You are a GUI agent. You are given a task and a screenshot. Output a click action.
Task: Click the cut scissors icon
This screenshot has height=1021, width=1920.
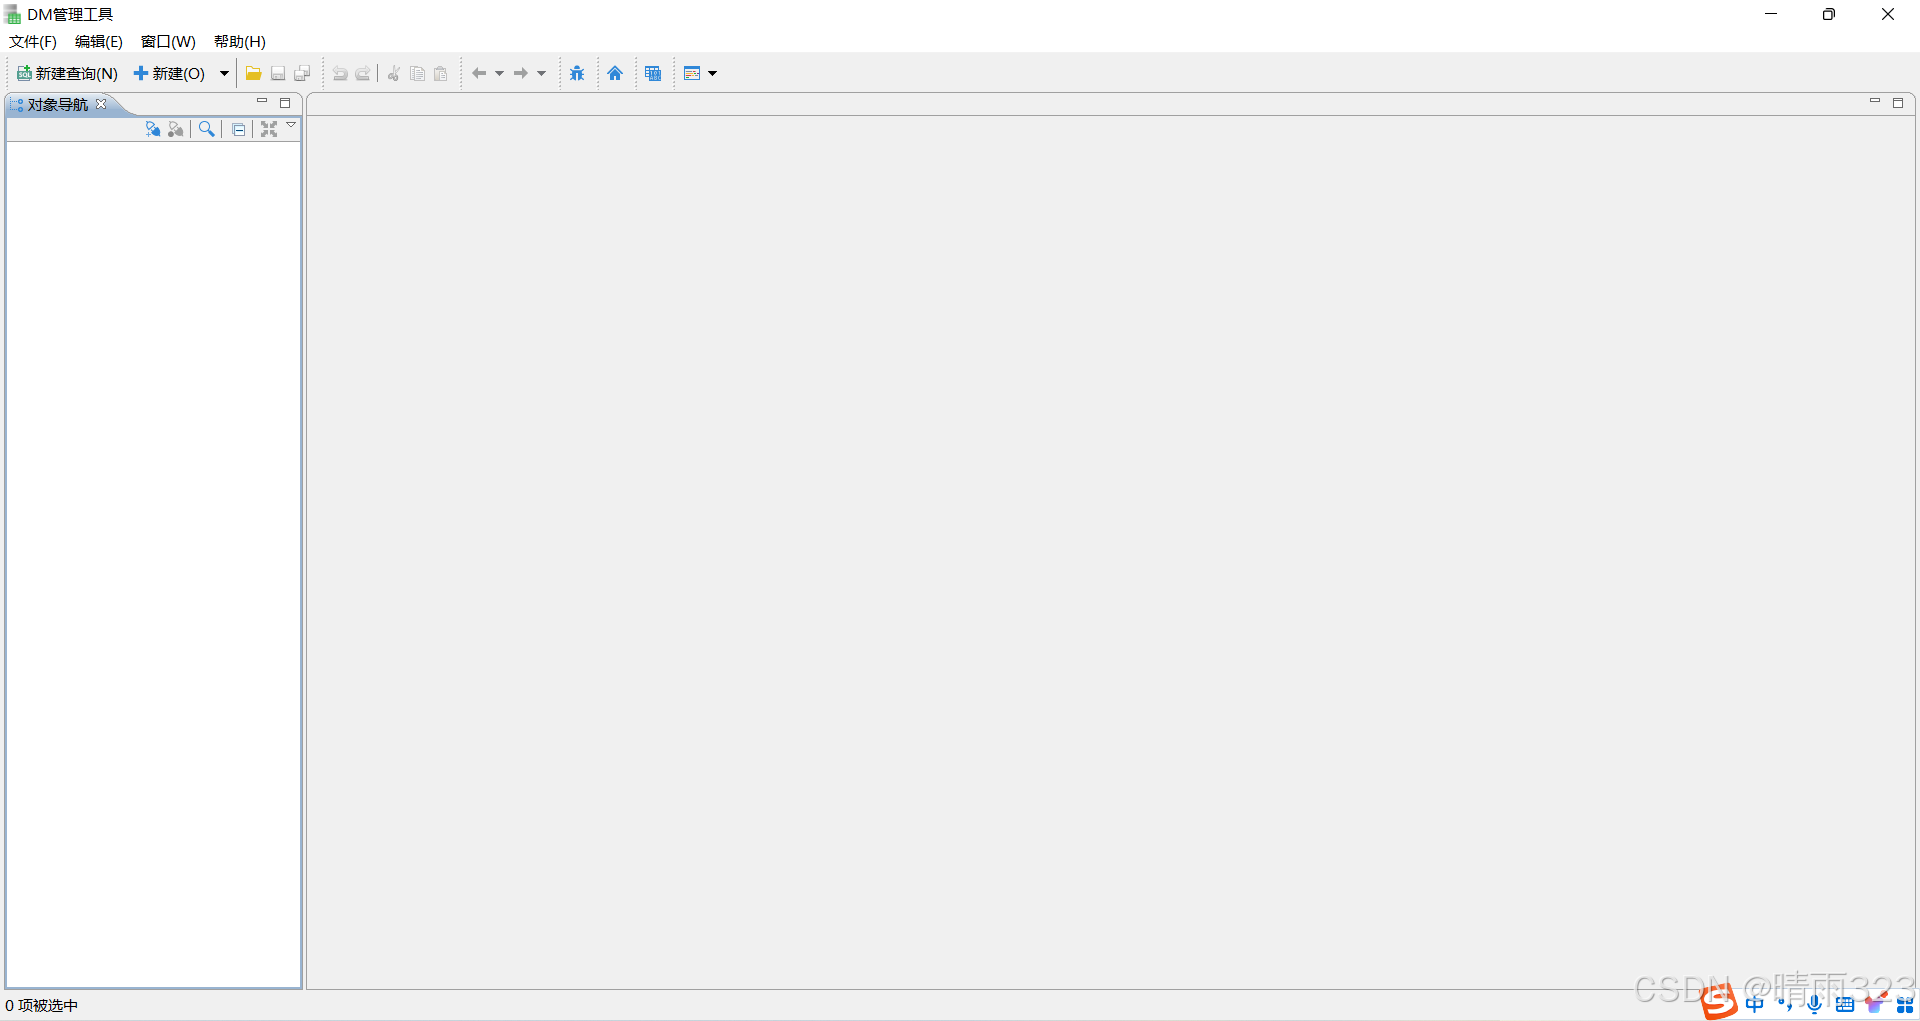coord(394,73)
